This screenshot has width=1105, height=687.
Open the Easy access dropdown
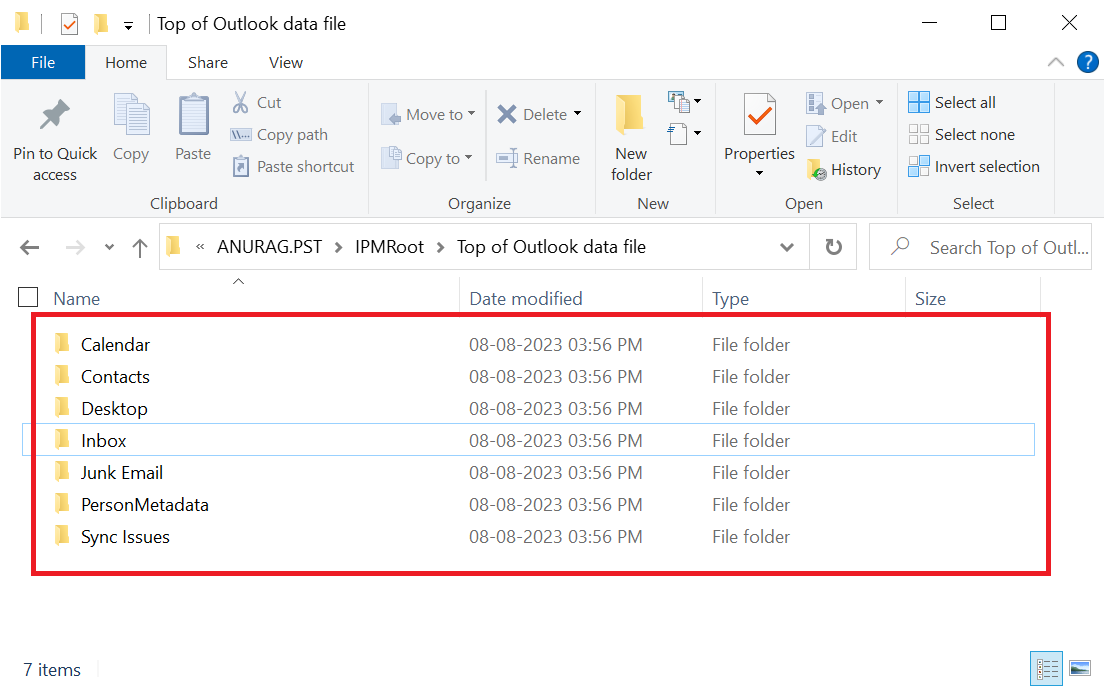coord(684,133)
